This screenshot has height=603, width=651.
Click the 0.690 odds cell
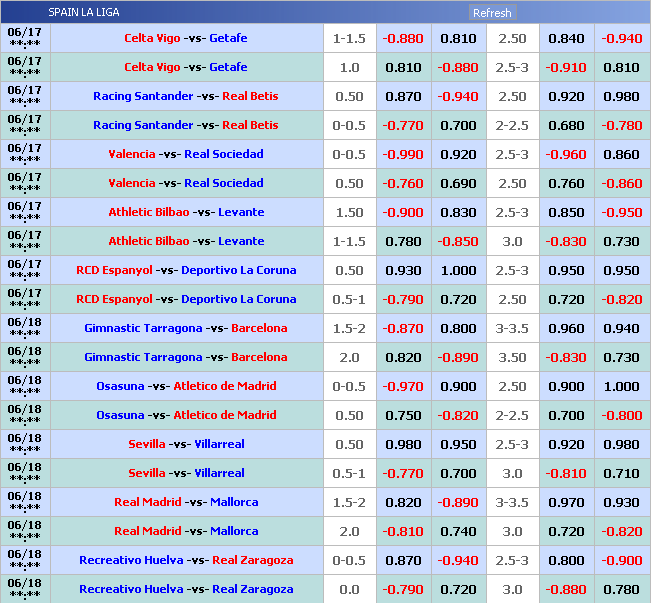(x=458, y=183)
